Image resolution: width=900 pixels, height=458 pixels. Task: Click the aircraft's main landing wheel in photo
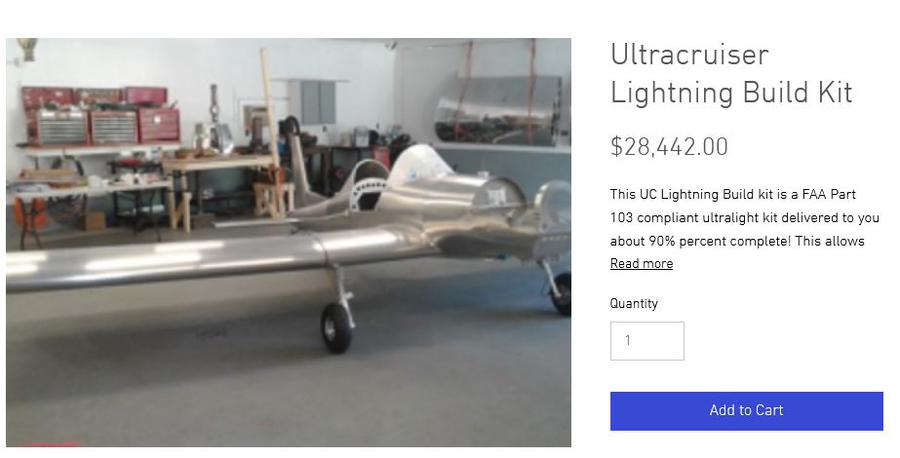336,327
